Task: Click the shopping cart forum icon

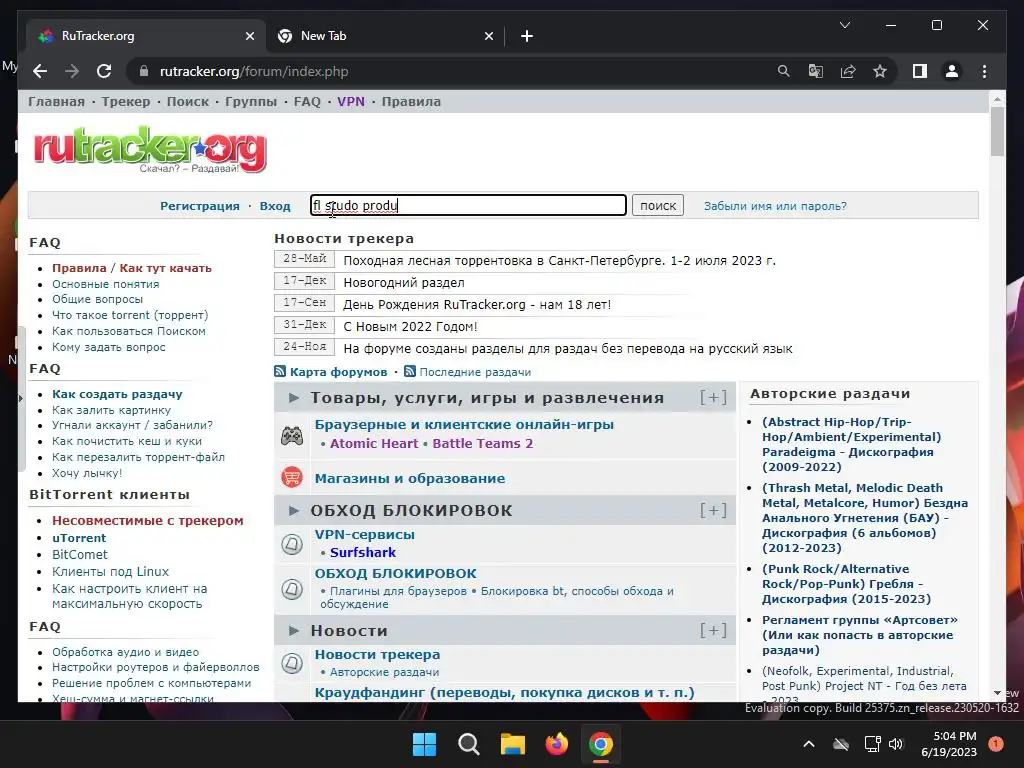Action: 292,477
